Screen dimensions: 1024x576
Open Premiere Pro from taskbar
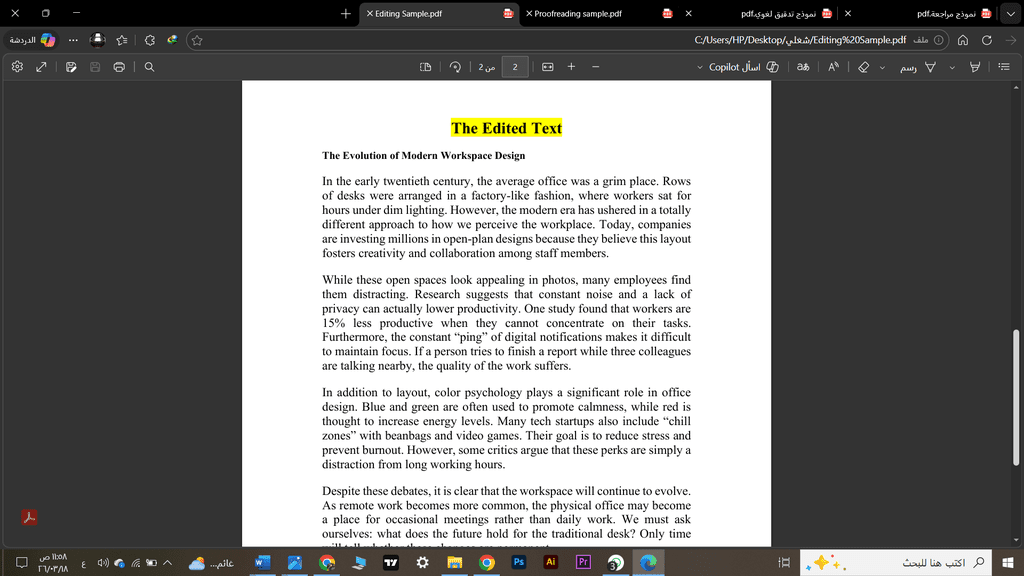(x=583, y=562)
